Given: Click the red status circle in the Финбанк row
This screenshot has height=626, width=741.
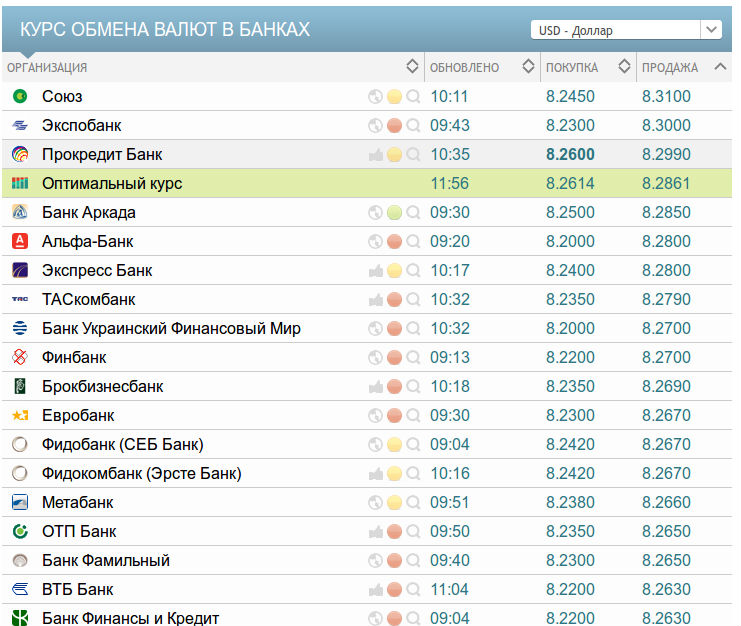Looking at the screenshot, I should click(x=394, y=358).
